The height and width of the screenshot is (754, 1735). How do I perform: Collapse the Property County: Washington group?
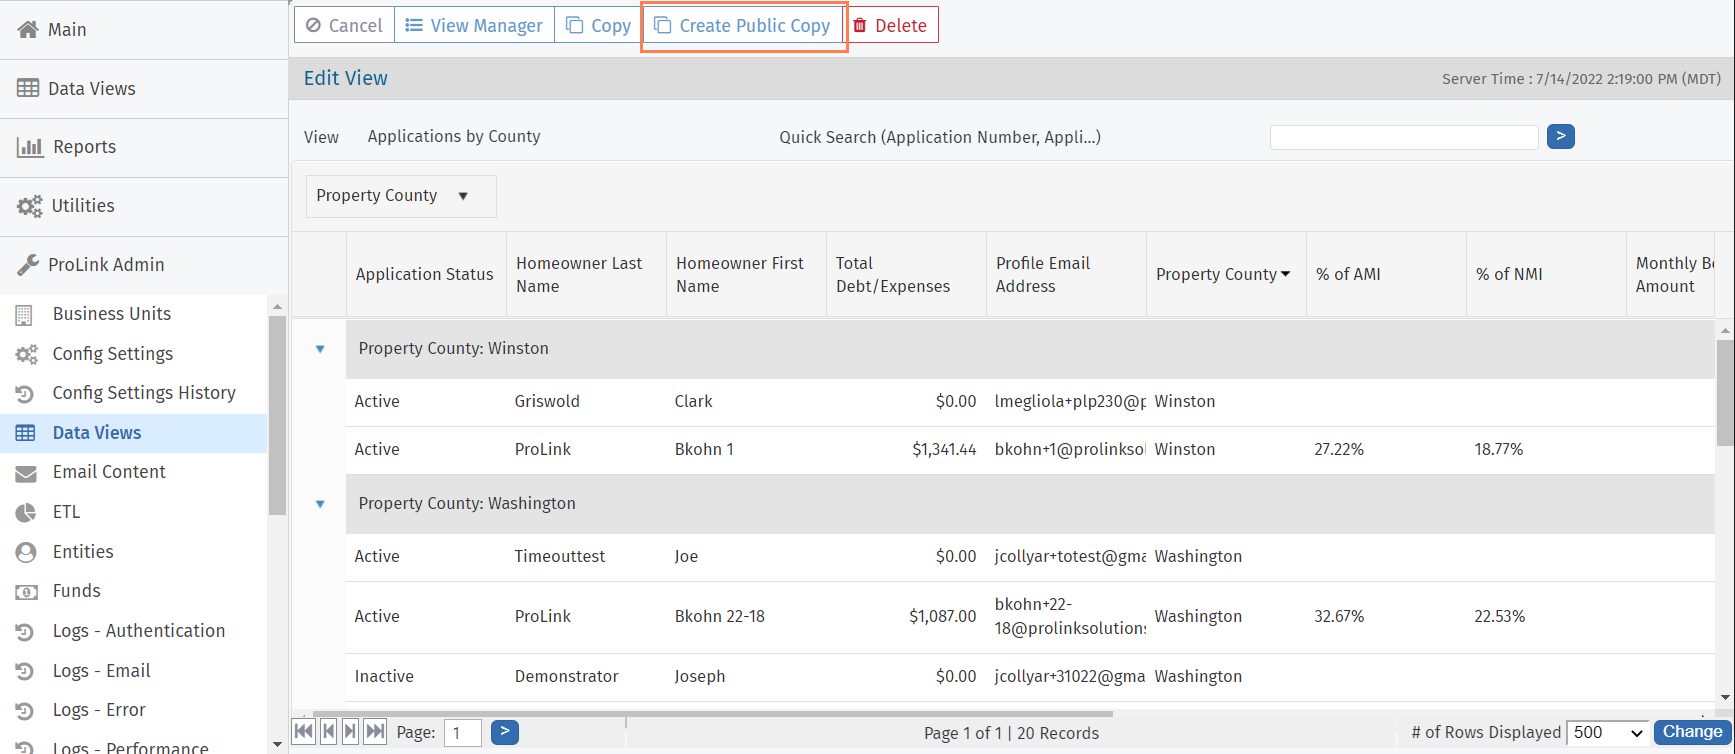coord(320,504)
